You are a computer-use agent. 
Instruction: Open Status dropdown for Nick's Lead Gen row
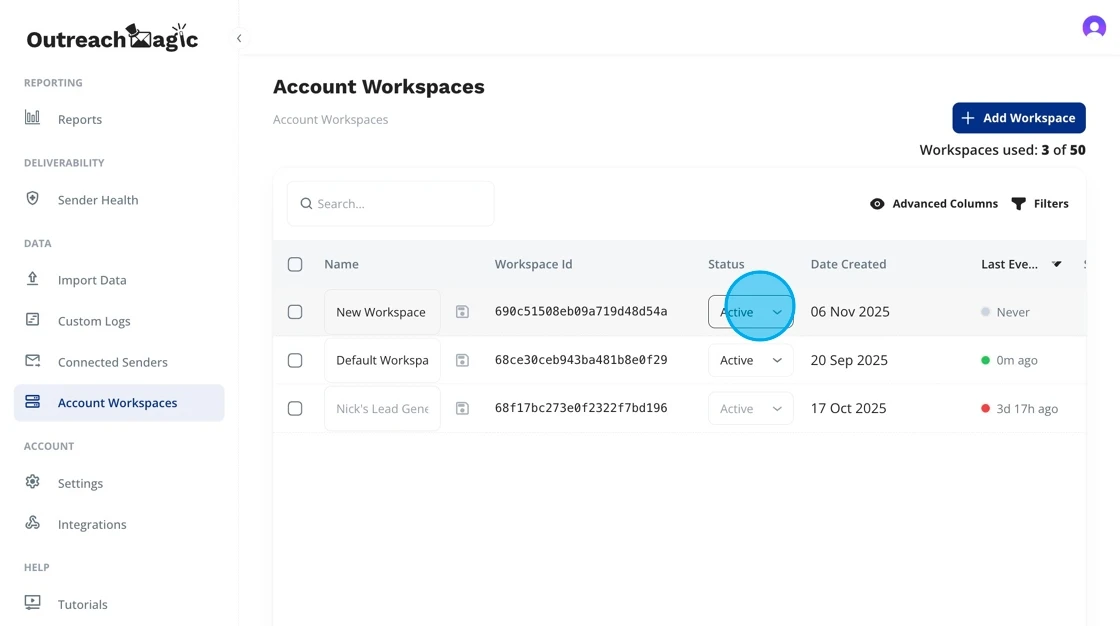pos(751,408)
